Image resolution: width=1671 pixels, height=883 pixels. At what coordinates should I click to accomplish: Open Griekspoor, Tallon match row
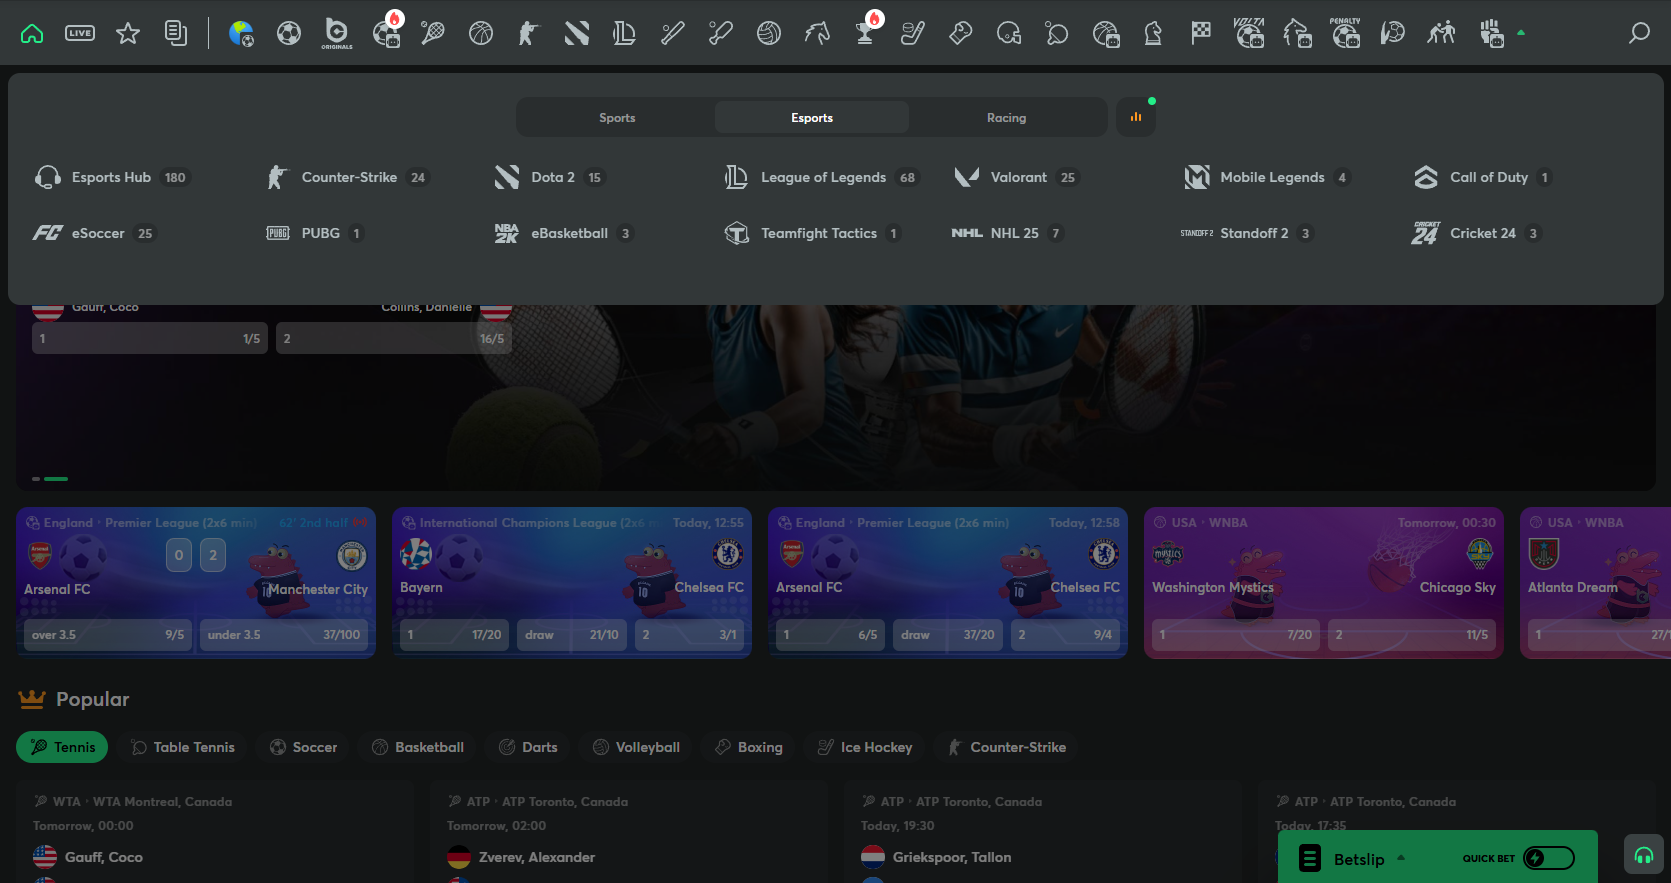click(x=1041, y=857)
